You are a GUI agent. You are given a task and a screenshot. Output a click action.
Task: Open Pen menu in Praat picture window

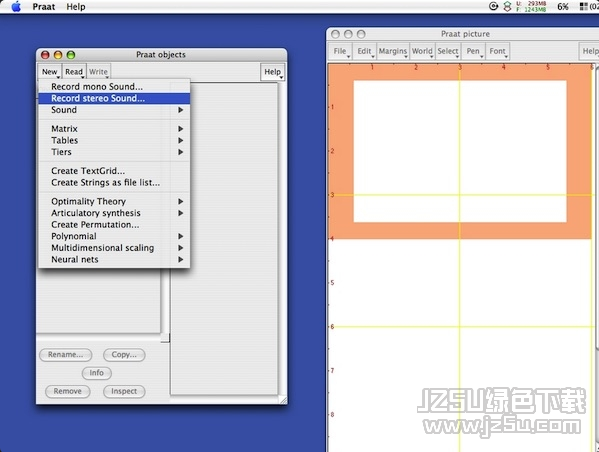tap(473, 51)
